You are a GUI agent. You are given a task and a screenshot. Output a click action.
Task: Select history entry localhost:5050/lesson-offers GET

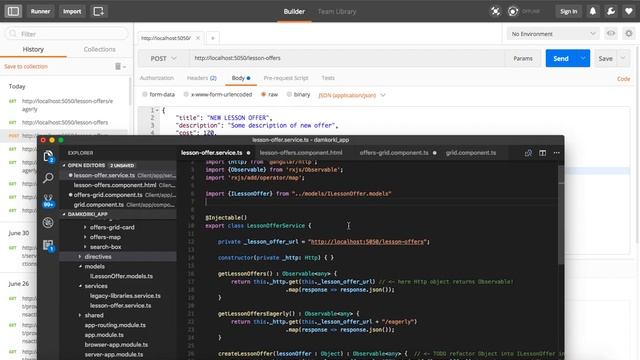coord(65,122)
